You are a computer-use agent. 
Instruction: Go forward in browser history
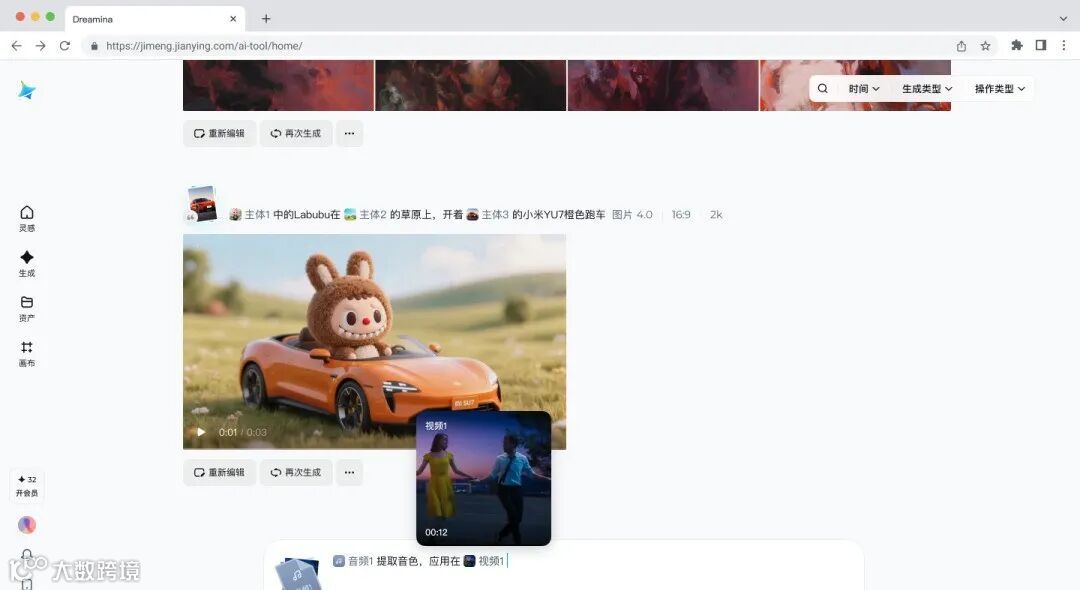click(41, 45)
